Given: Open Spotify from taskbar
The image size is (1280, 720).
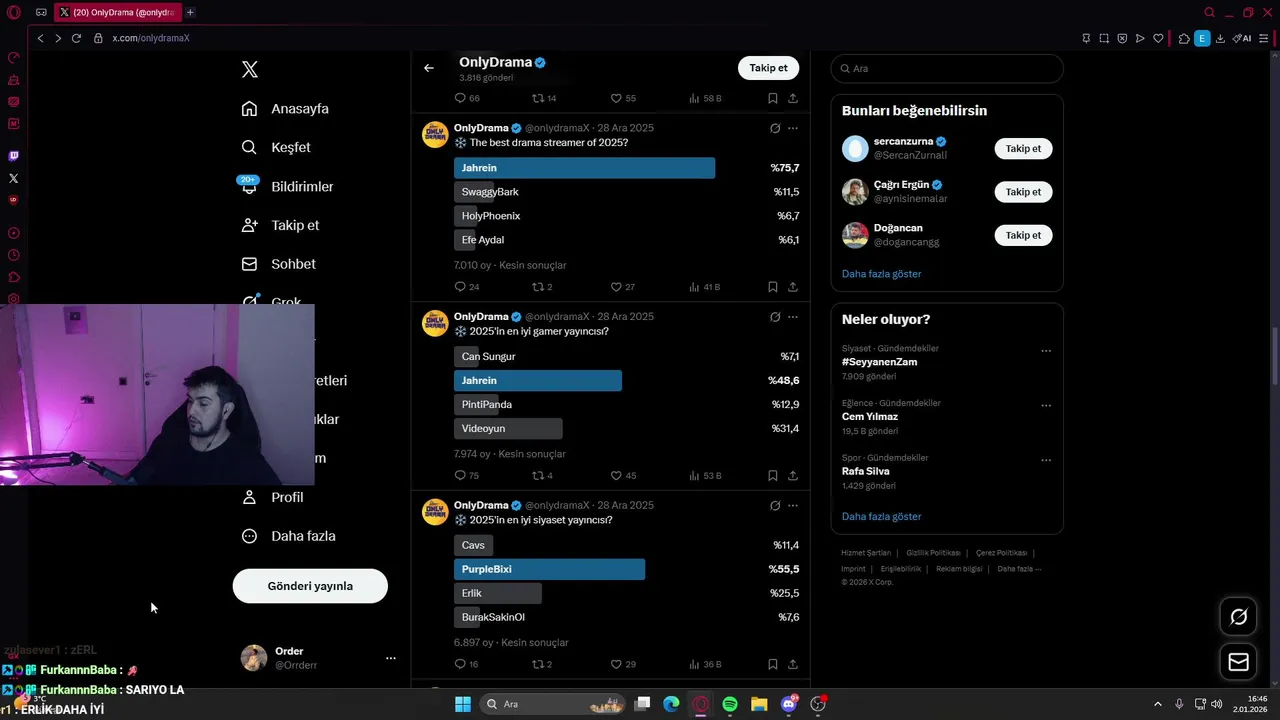Looking at the screenshot, I should [x=730, y=704].
